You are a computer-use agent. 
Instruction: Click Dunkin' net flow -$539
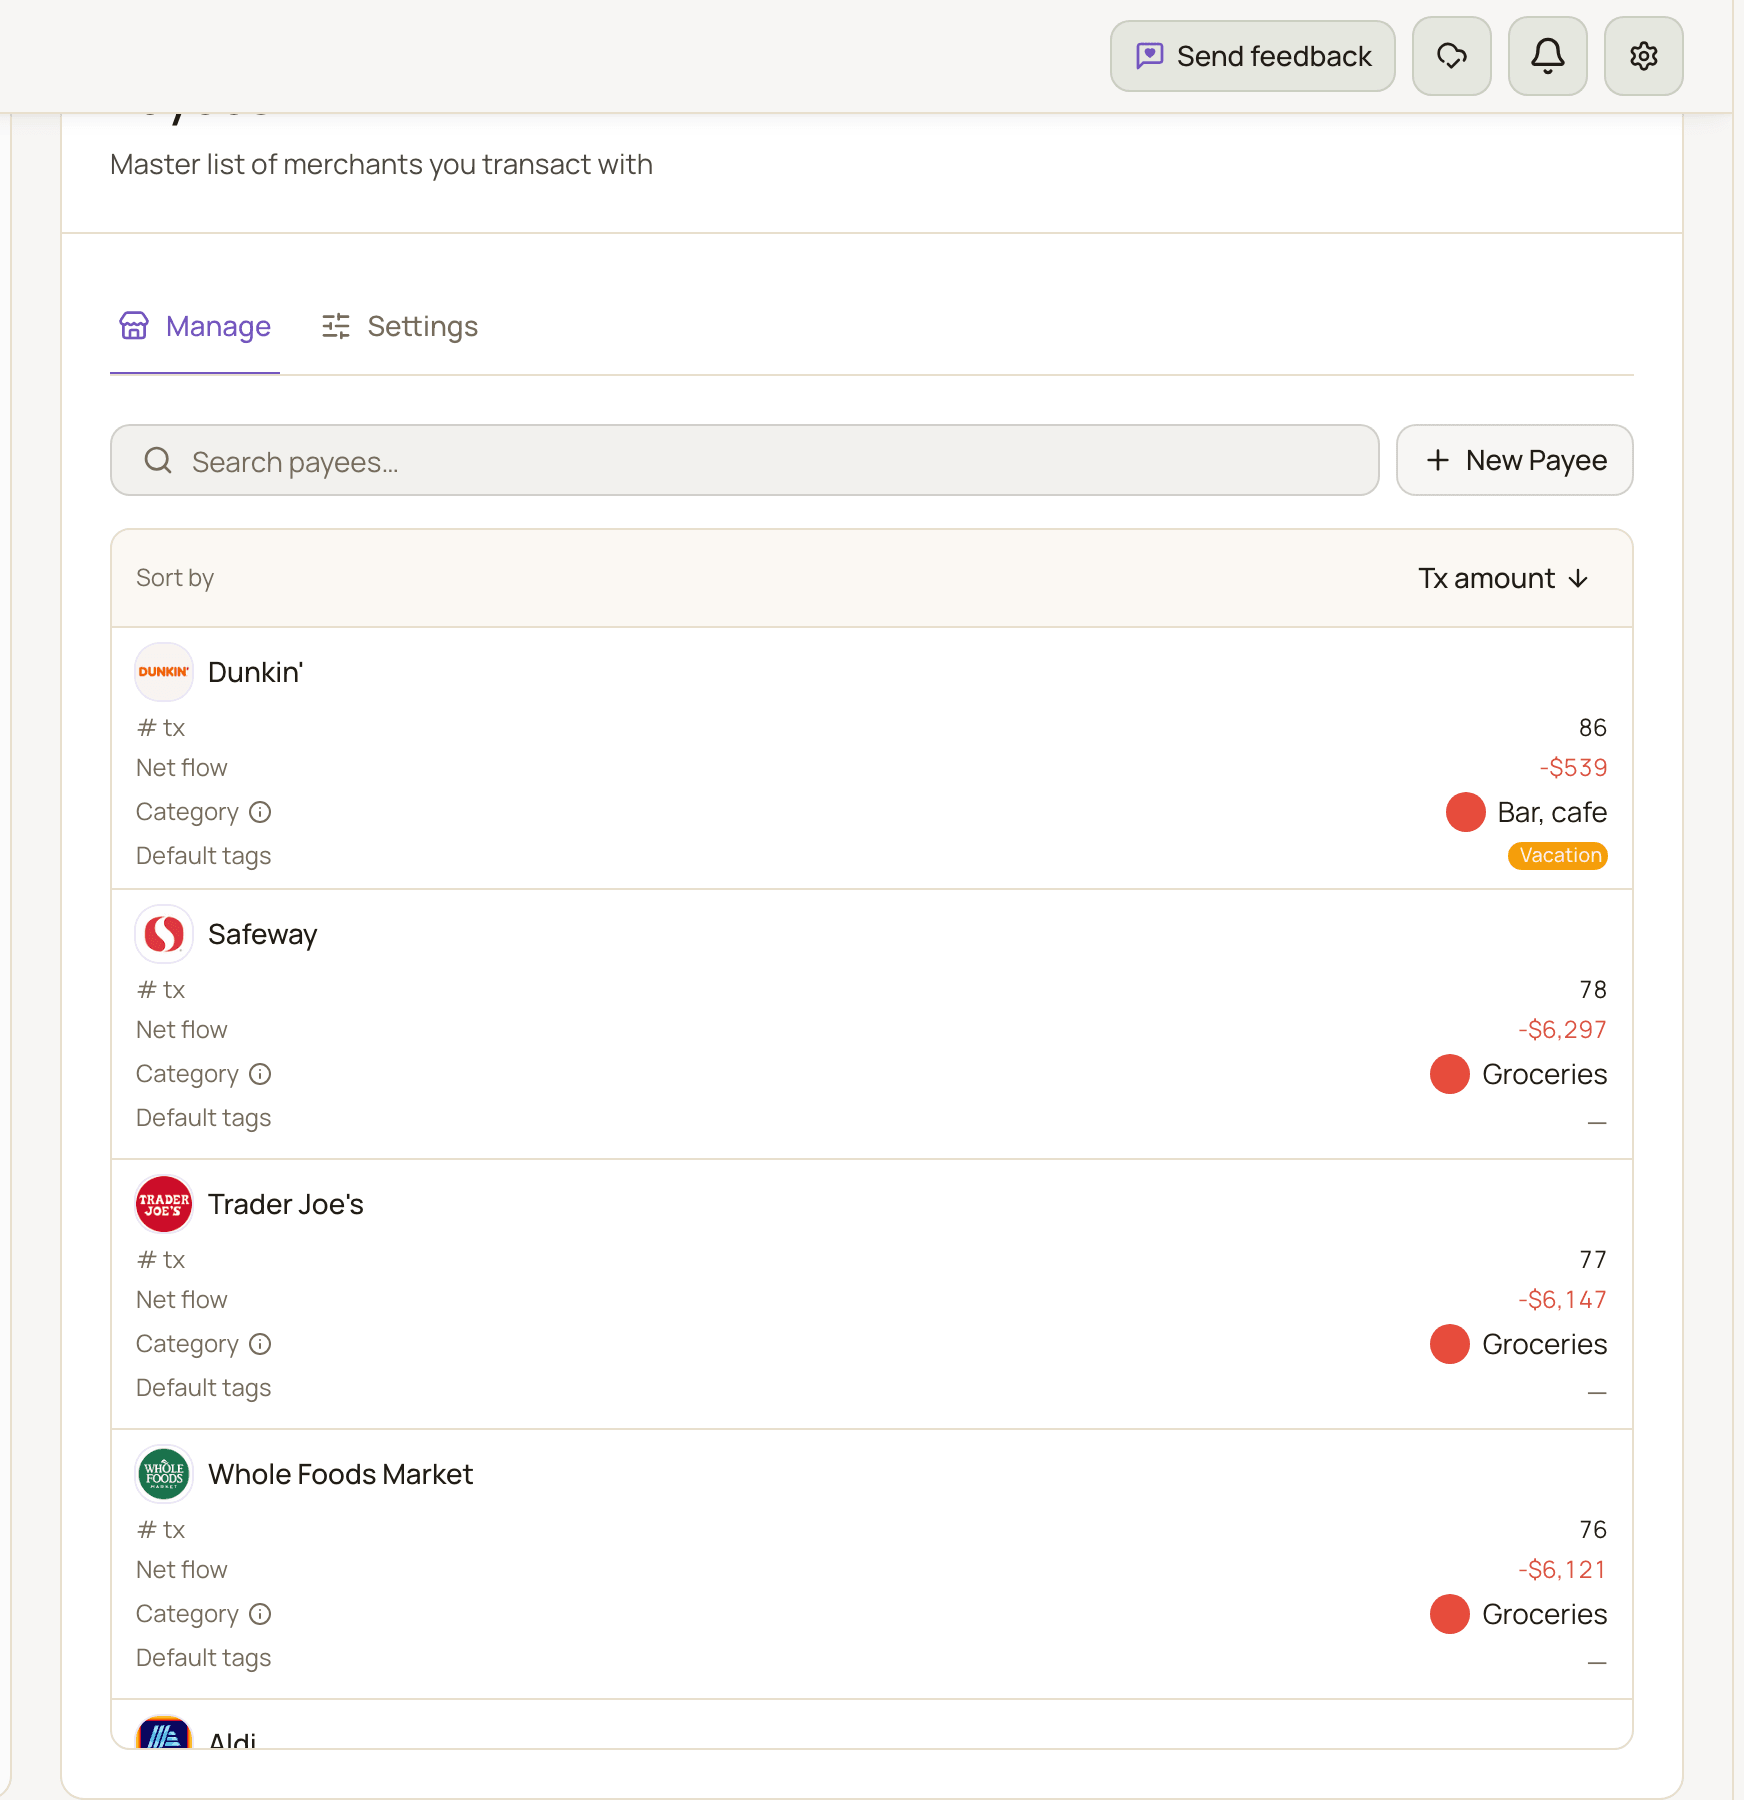tap(1573, 768)
